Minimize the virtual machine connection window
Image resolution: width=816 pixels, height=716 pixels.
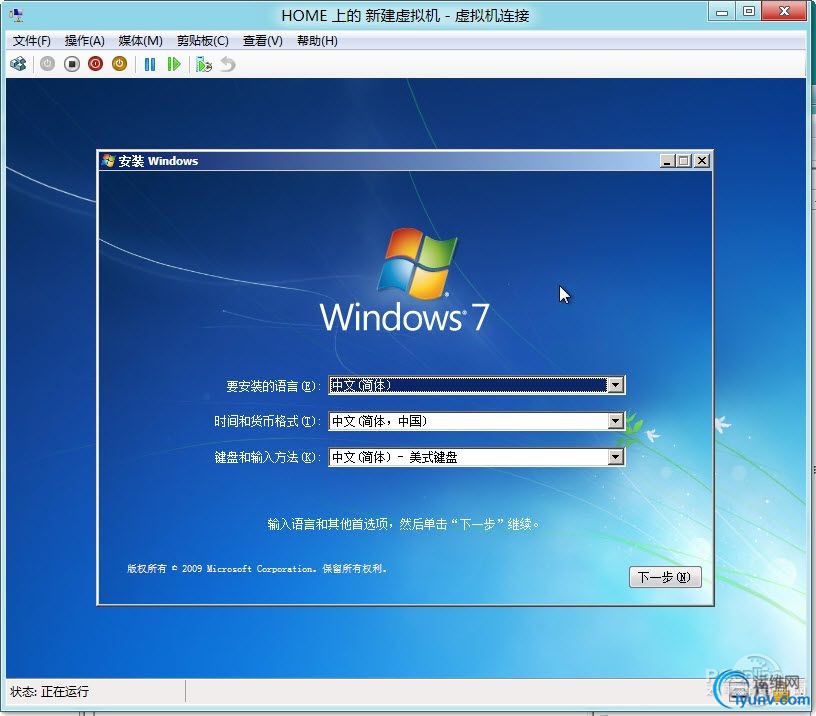click(722, 11)
